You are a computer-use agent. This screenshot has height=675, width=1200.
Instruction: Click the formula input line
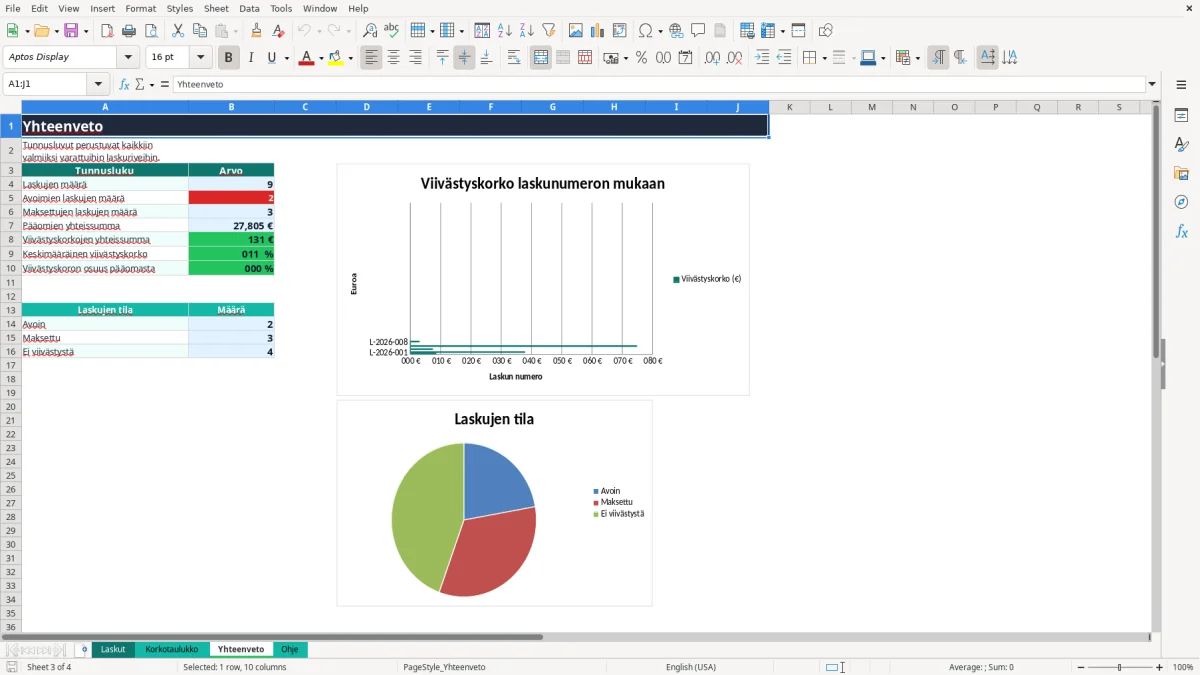point(659,85)
